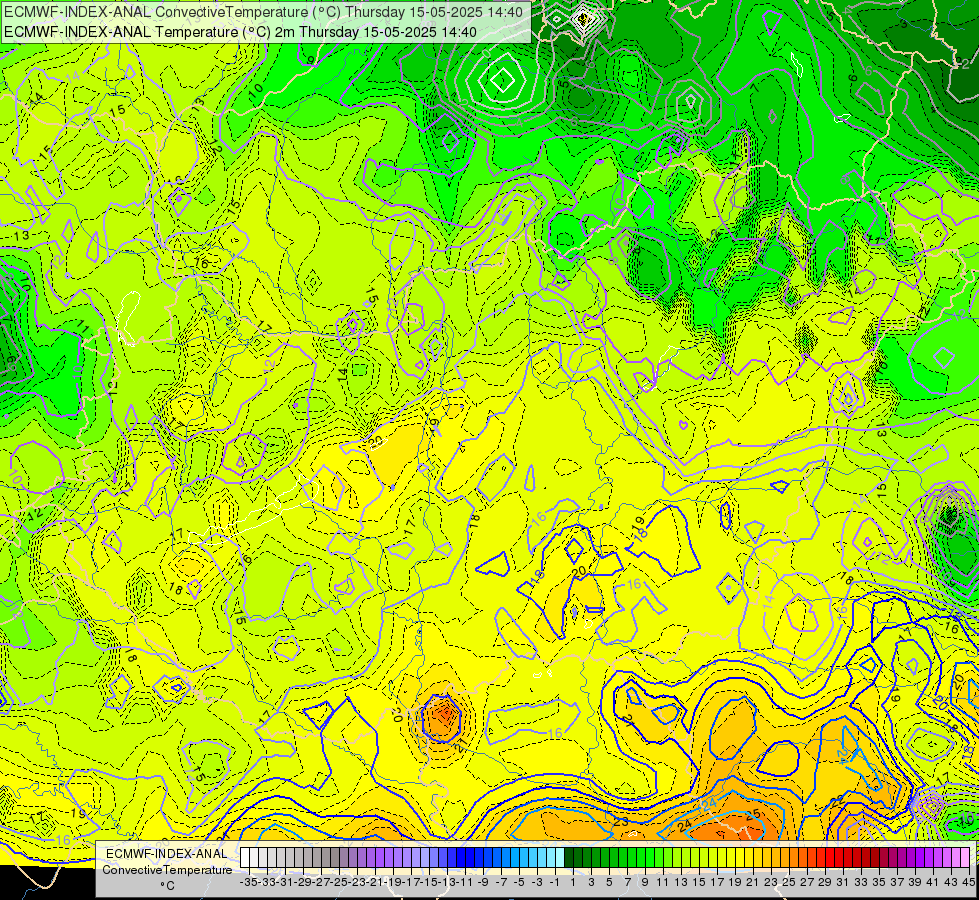This screenshot has width=979, height=900.
Task: Select the bright green swatch above 9
Action: [x=641, y=858]
